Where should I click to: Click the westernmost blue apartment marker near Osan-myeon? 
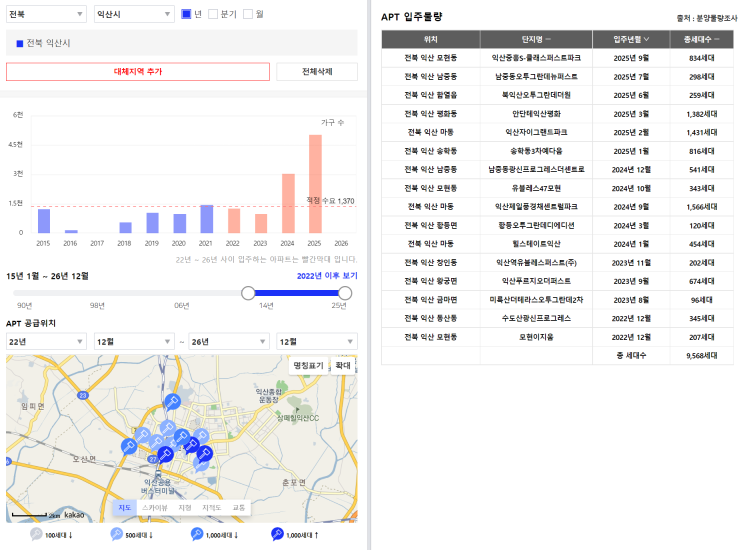(128, 446)
